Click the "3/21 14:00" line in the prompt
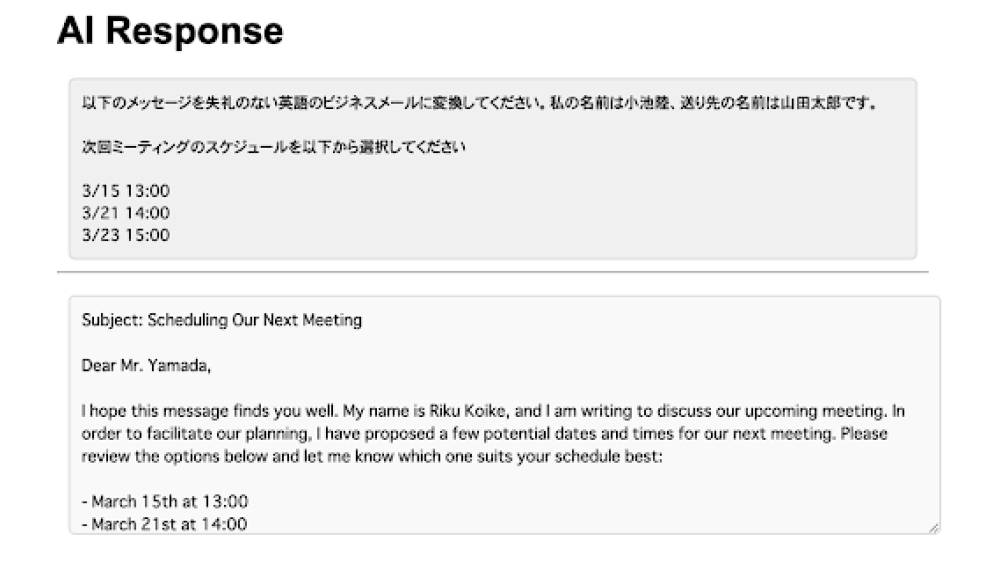The height and width of the screenshot is (563, 1000). tap(126, 213)
